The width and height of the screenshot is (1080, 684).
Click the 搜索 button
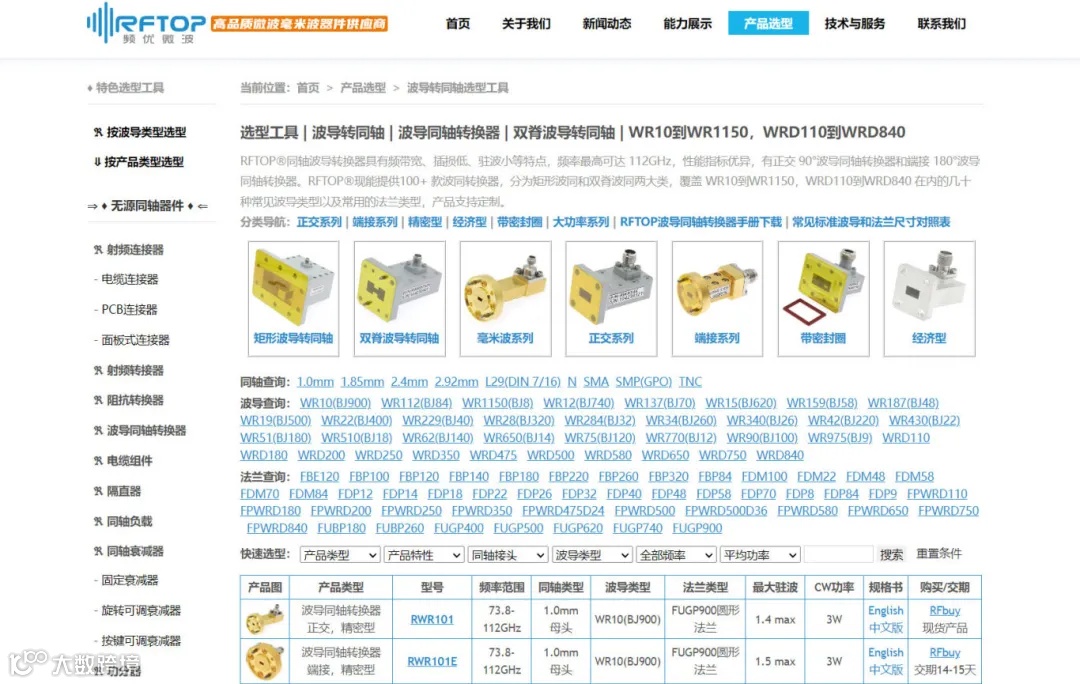pyautogui.click(x=891, y=555)
